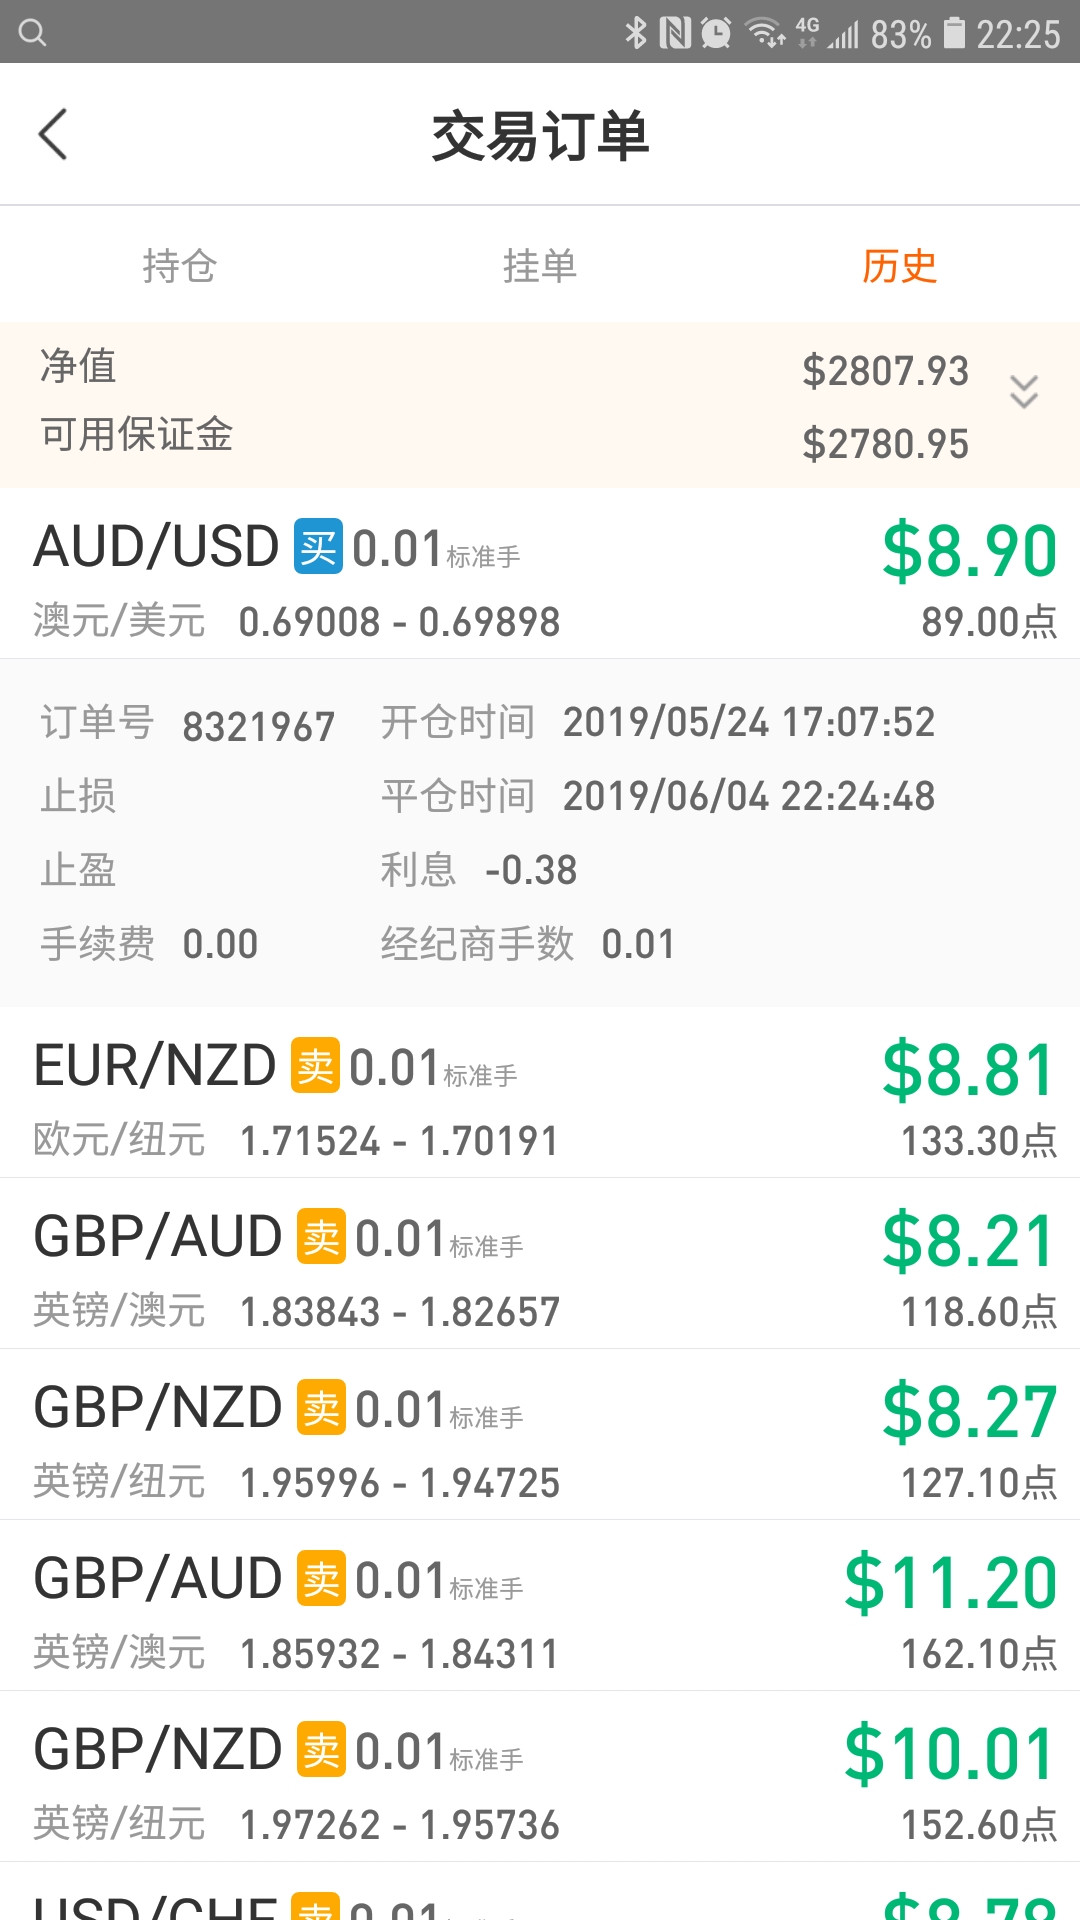Tap the back arrow icon

[53, 134]
